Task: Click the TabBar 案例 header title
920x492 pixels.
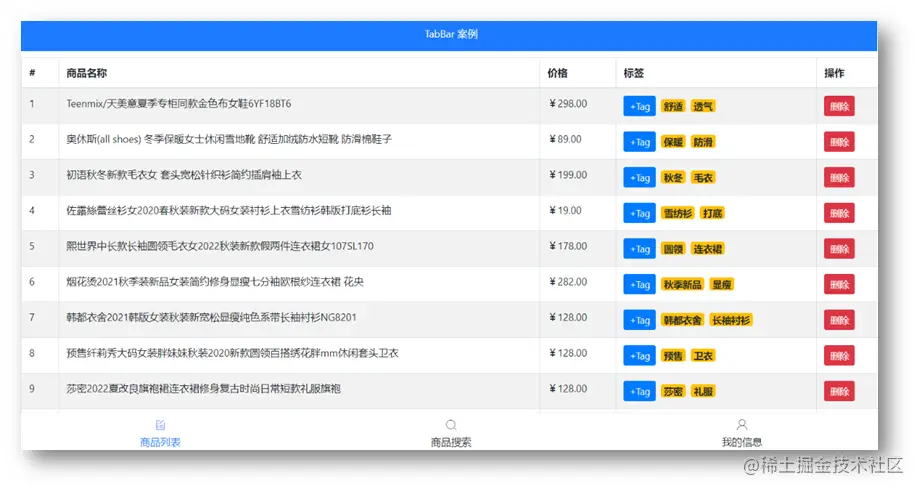Action: tap(451, 35)
